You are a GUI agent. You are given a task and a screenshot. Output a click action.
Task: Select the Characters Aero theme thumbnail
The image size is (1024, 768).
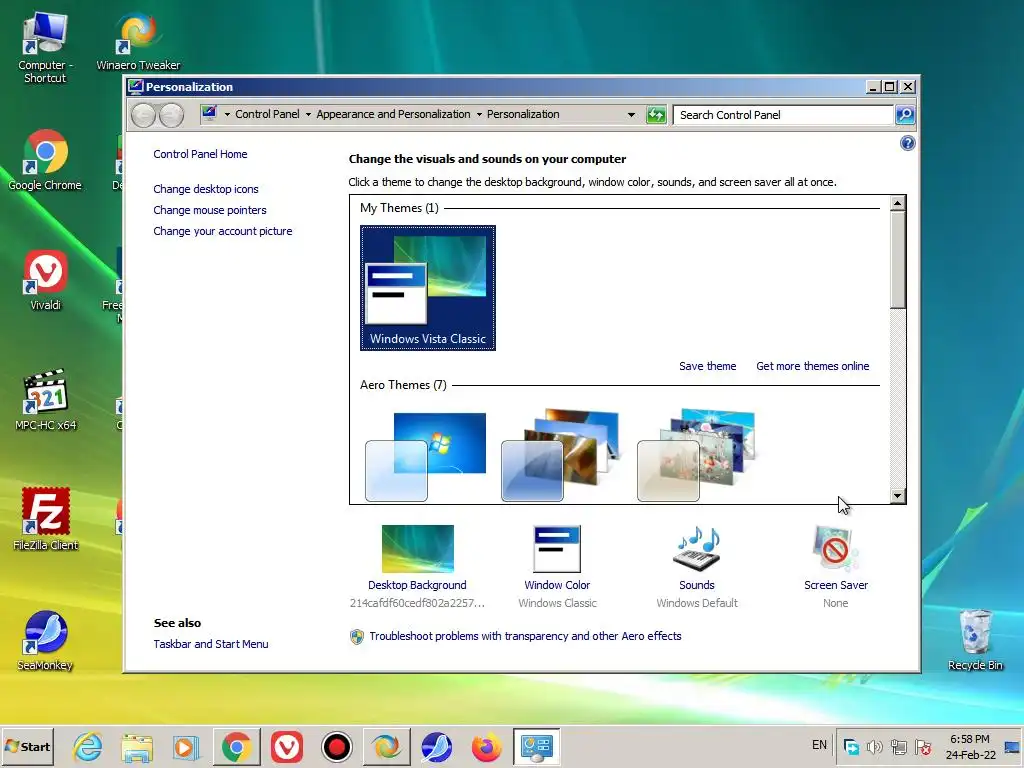696,455
